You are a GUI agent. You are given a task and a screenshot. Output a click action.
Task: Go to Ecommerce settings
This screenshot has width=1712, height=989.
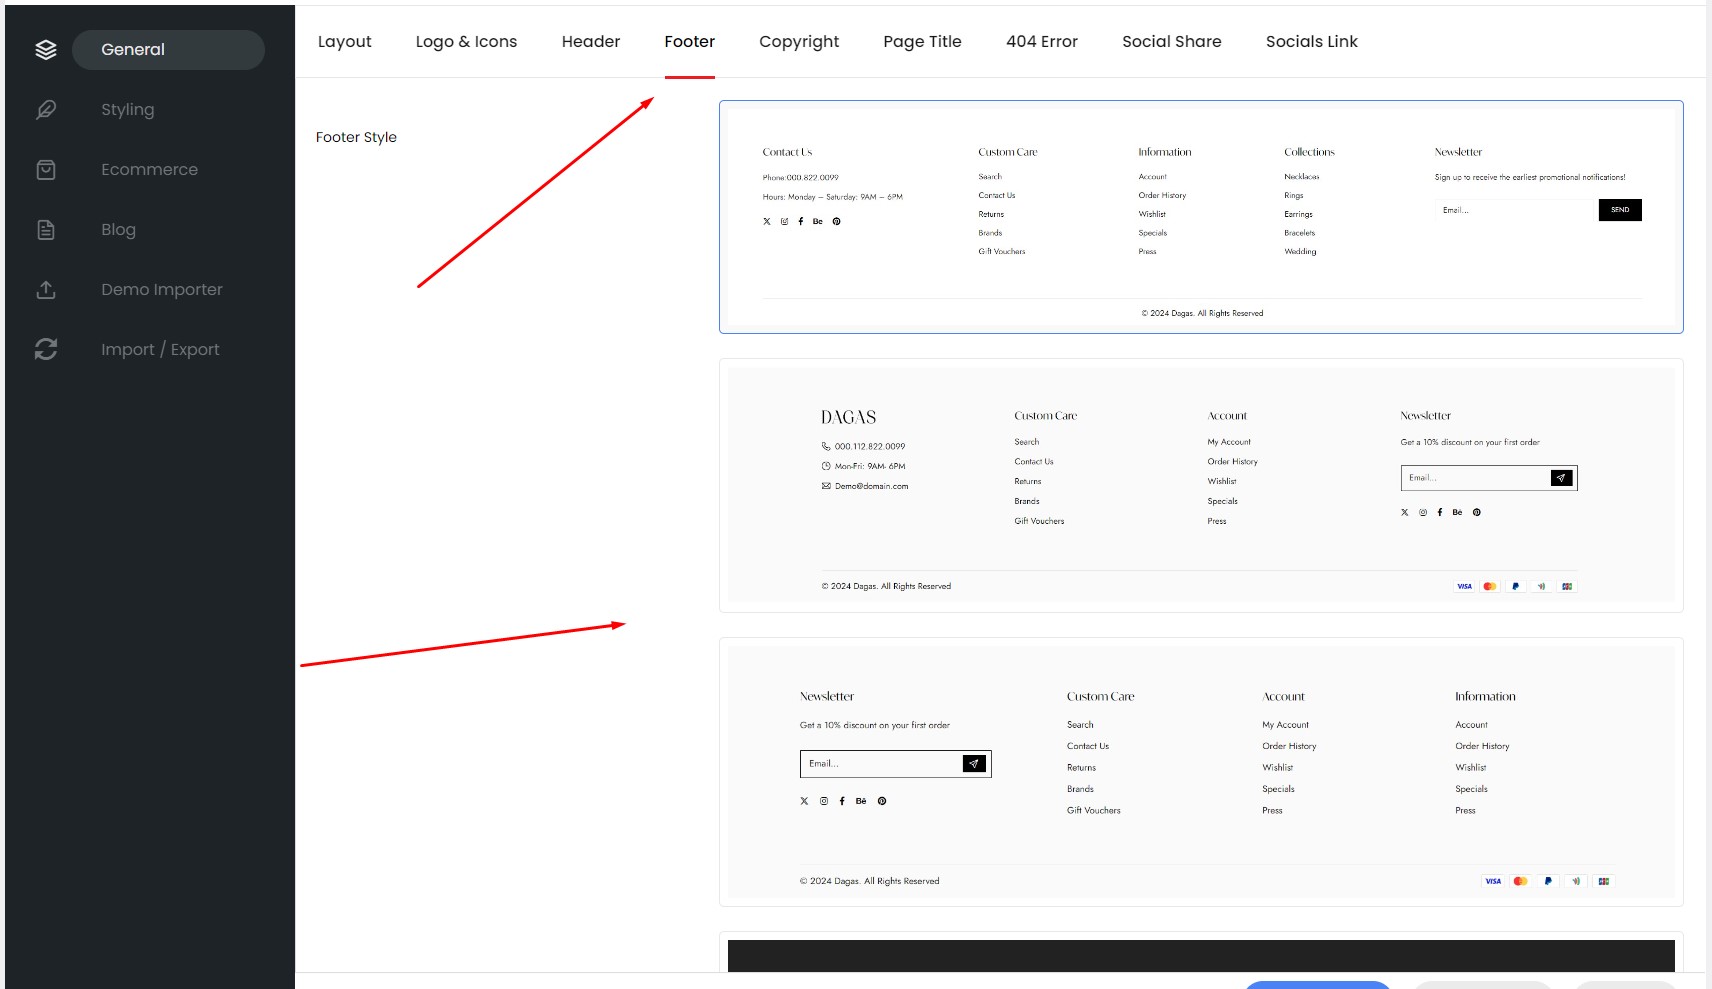[x=149, y=170]
